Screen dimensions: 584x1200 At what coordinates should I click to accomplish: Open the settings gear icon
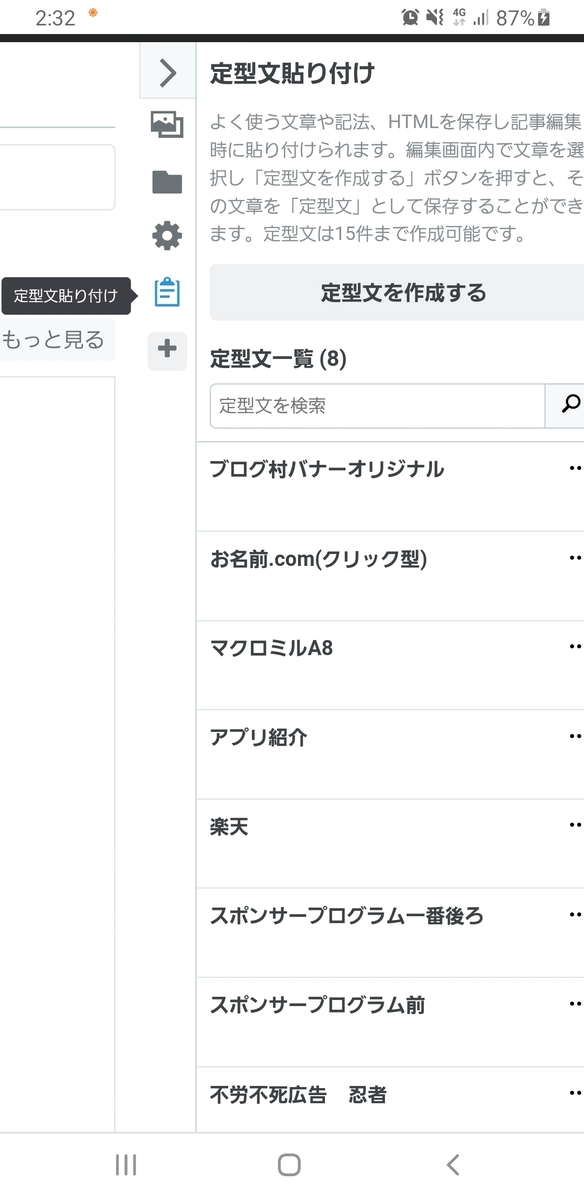(x=167, y=235)
